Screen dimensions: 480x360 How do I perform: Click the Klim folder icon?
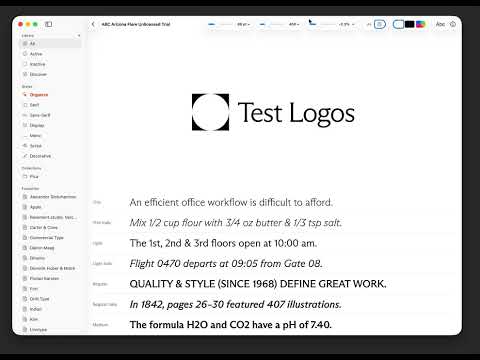pos(25,319)
